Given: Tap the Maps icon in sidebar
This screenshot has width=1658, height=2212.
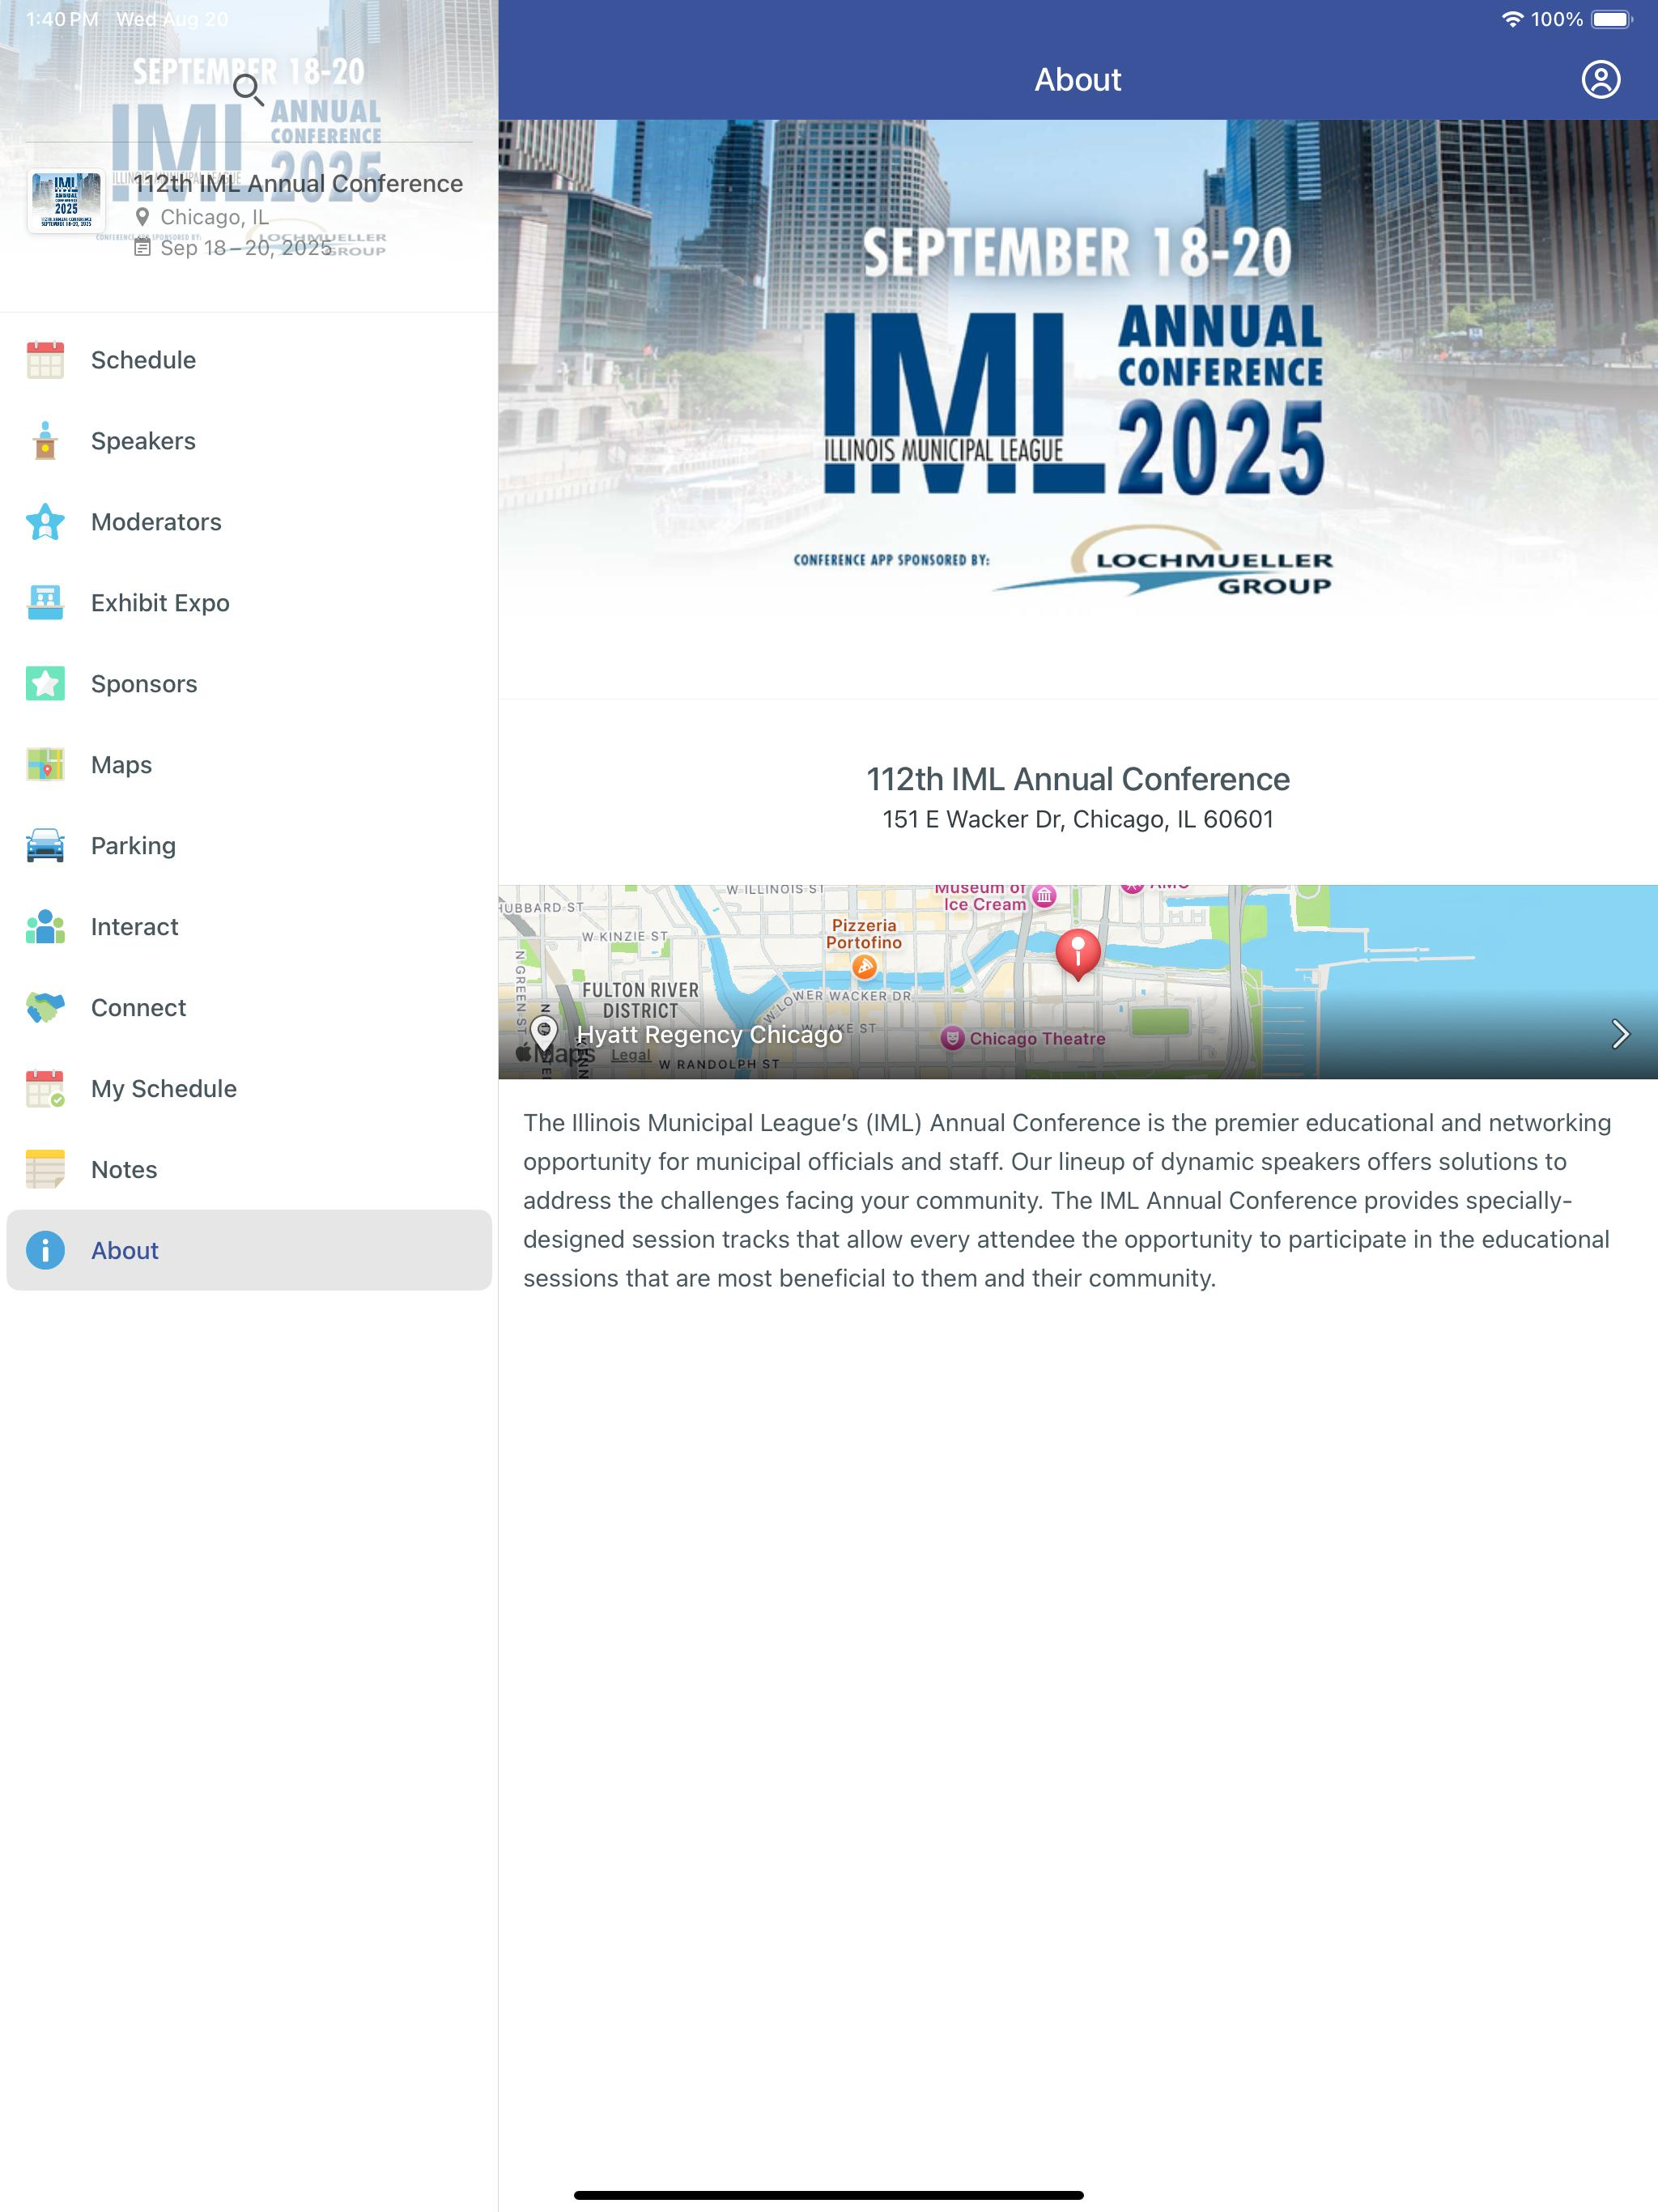Looking at the screenshot, I should pos(45,765).
